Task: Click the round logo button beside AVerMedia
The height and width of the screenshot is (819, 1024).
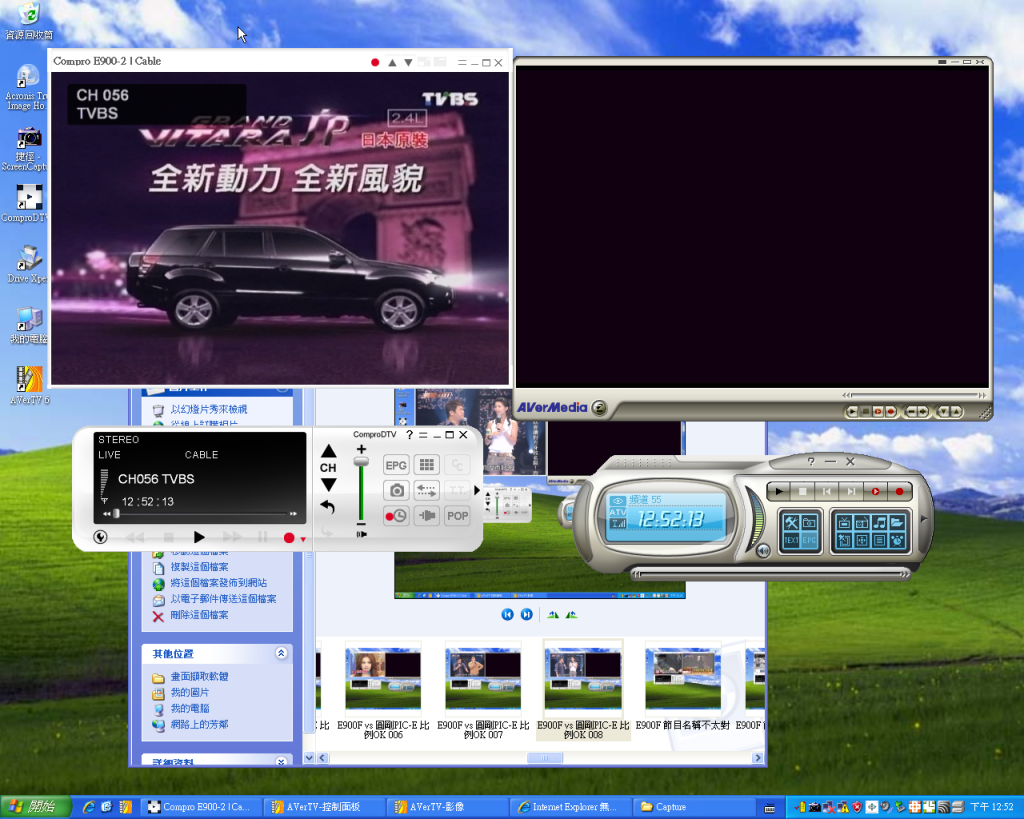Action: [x=599, y=409]
